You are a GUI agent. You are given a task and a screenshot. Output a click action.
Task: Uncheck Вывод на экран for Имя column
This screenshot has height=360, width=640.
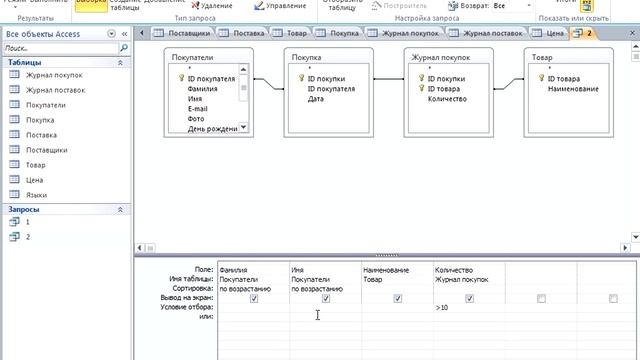[326, 299]
